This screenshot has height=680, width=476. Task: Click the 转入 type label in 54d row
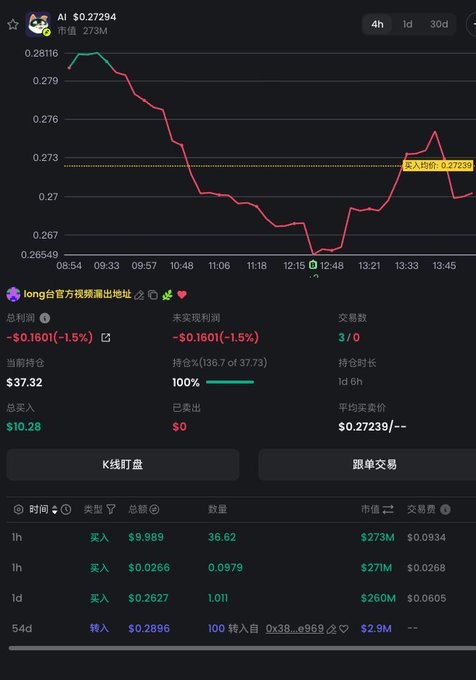click(x=99, y=628)
